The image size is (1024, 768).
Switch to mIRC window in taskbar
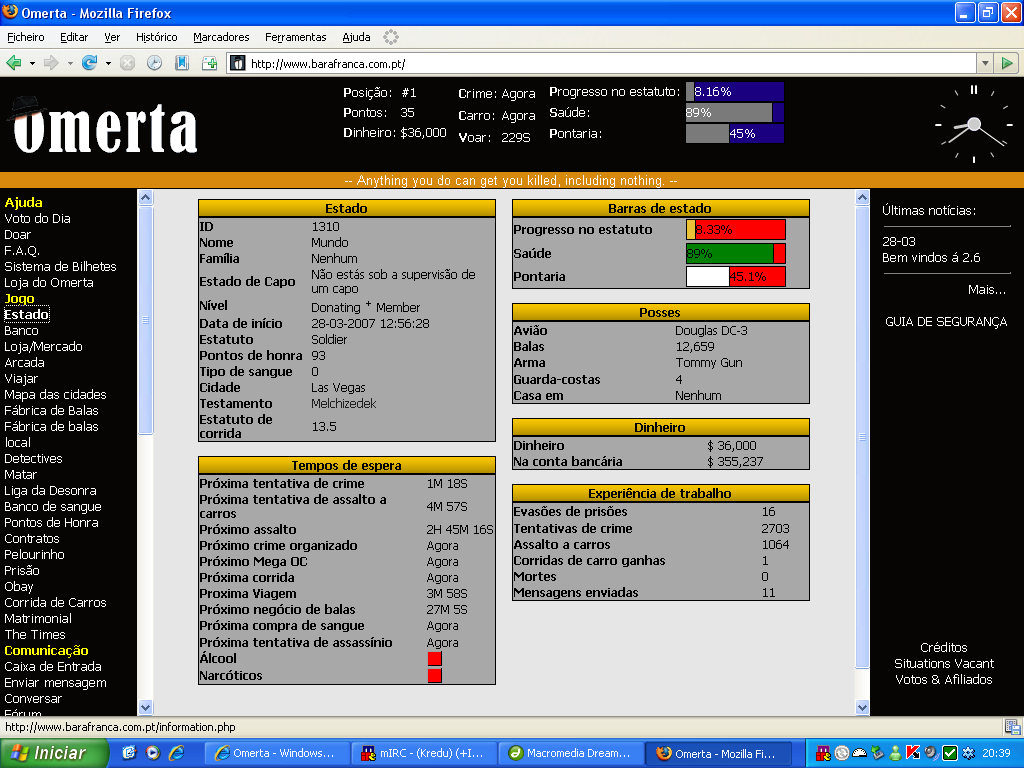coord(426,753)
